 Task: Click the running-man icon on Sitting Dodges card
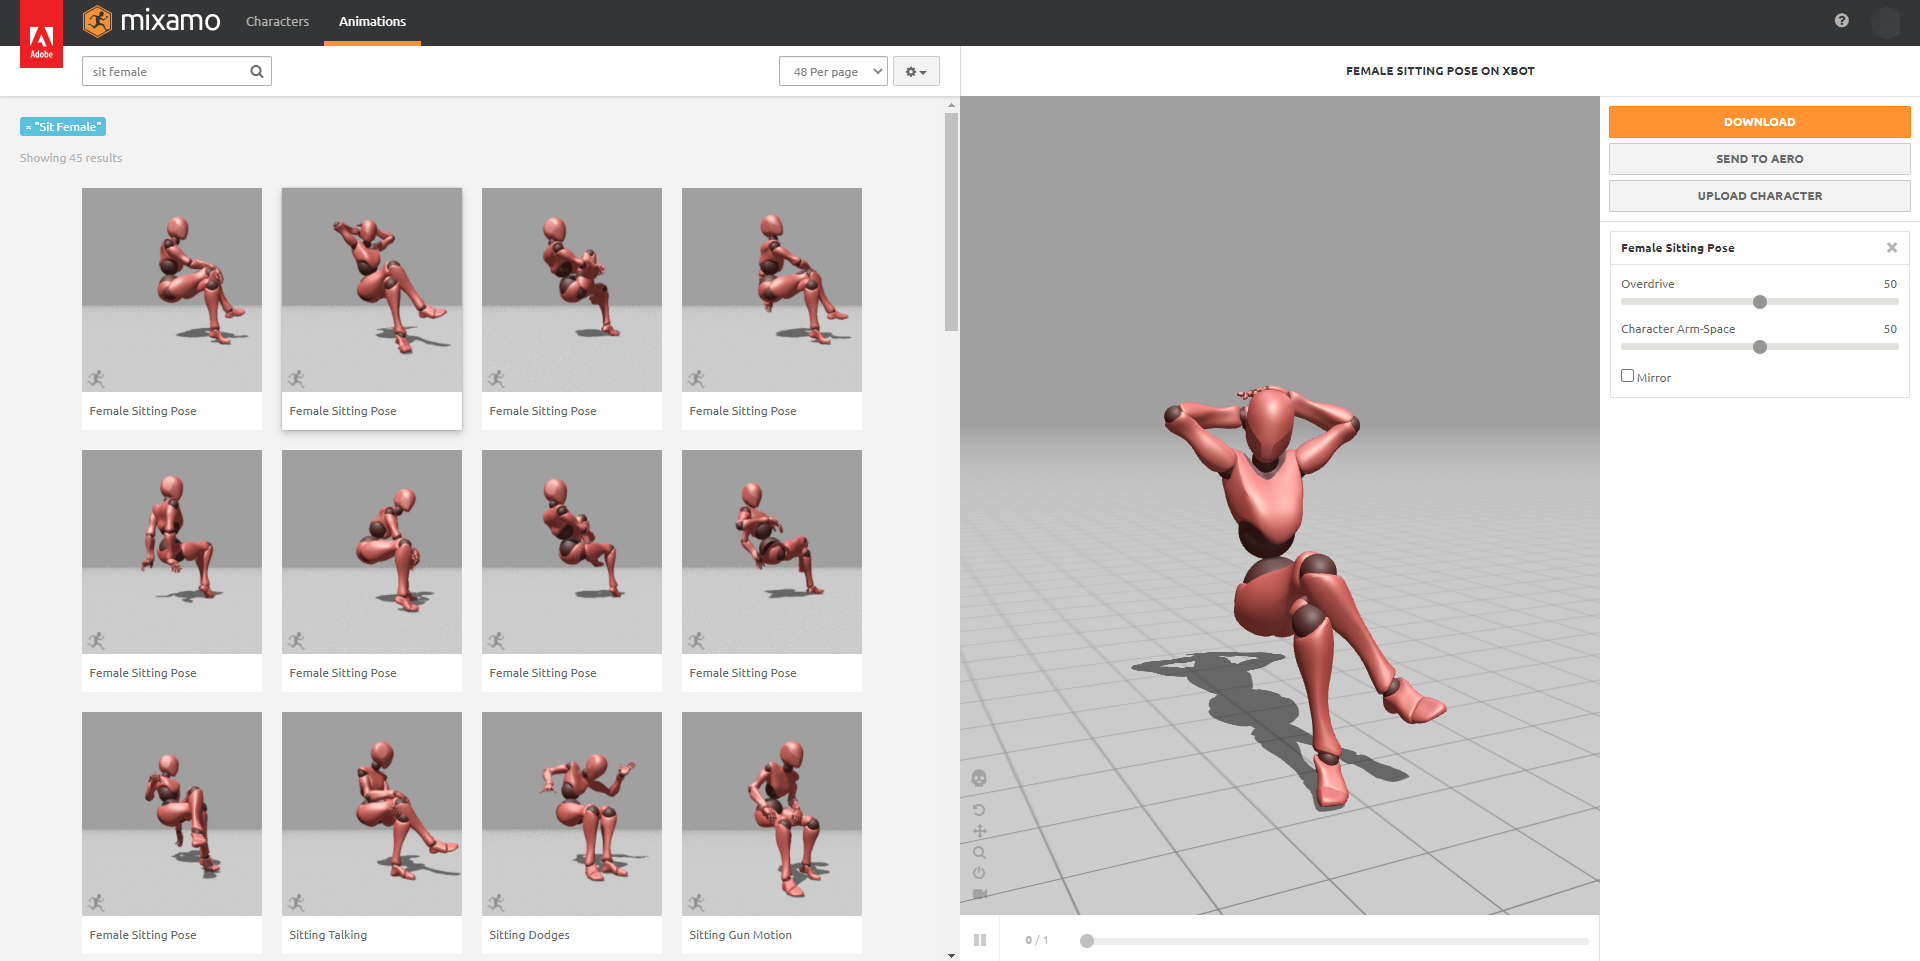pyautogui.click(x=496, y=903)
